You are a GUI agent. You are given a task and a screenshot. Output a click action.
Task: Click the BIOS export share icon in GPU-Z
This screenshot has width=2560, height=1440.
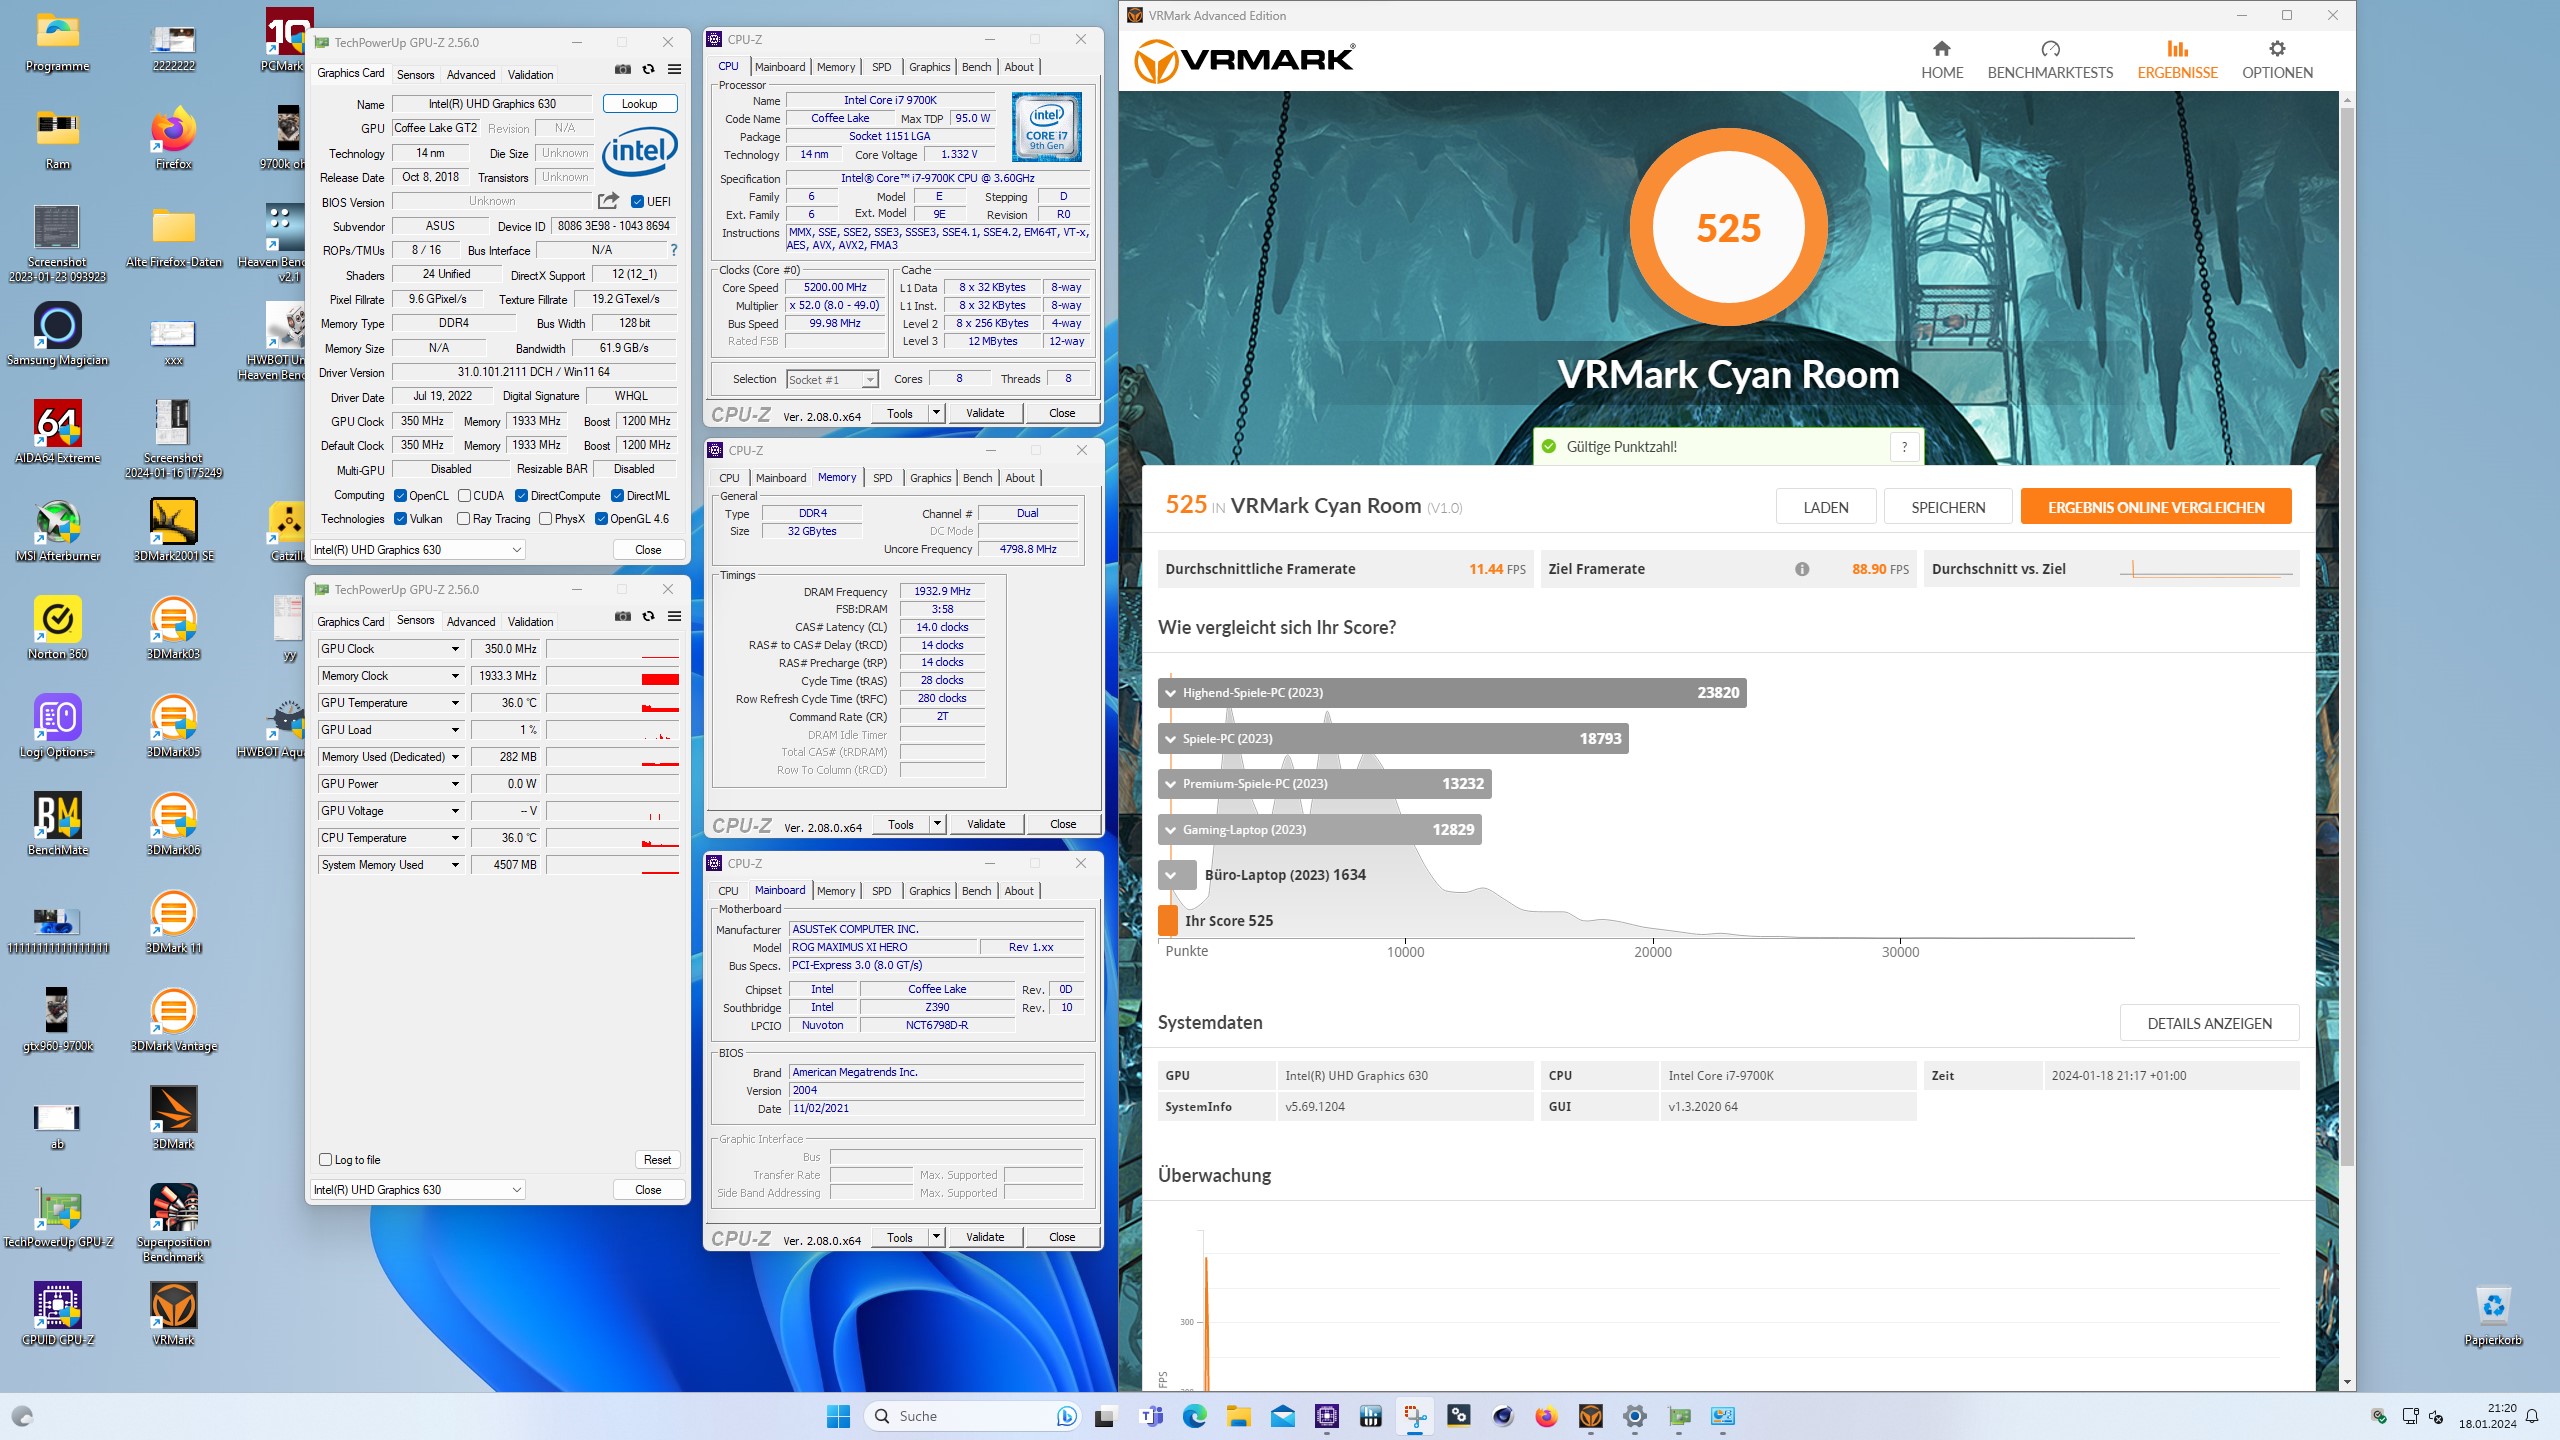coord(608,201)
